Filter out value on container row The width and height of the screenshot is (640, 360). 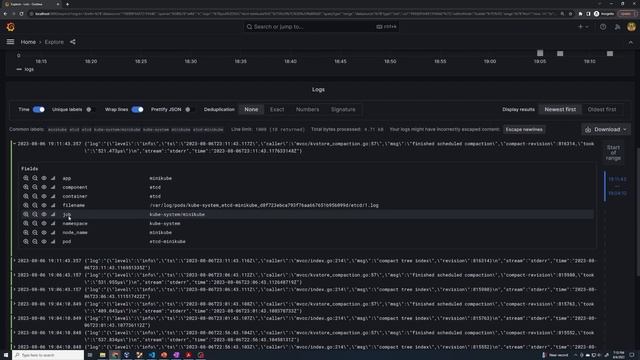35,196
